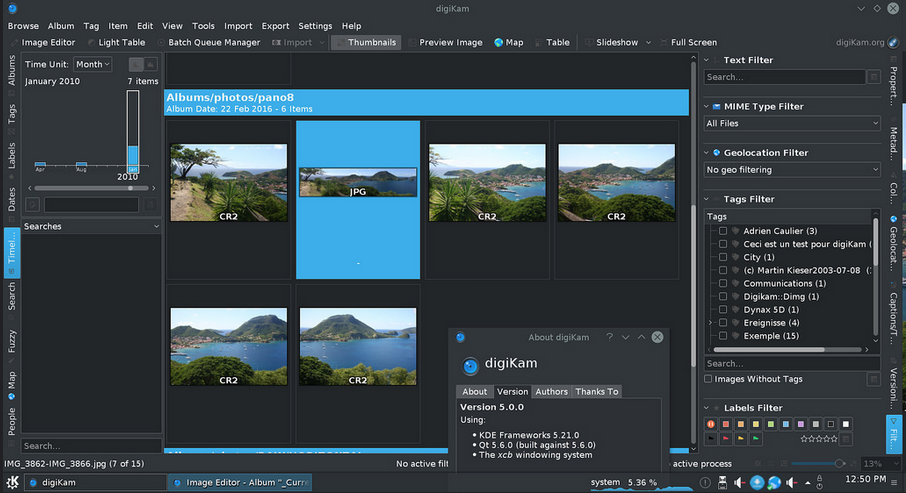
Task: Click the thumbnail zoom slider handle
Action: (838, 464)
